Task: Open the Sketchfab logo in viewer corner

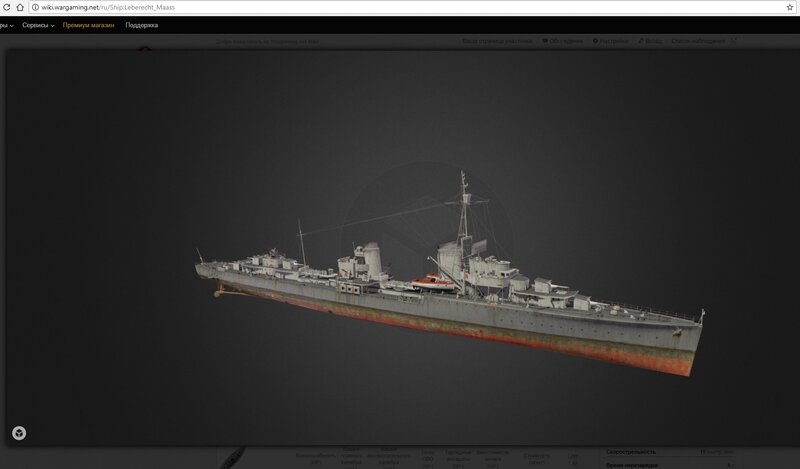Action: pos(19,433)
